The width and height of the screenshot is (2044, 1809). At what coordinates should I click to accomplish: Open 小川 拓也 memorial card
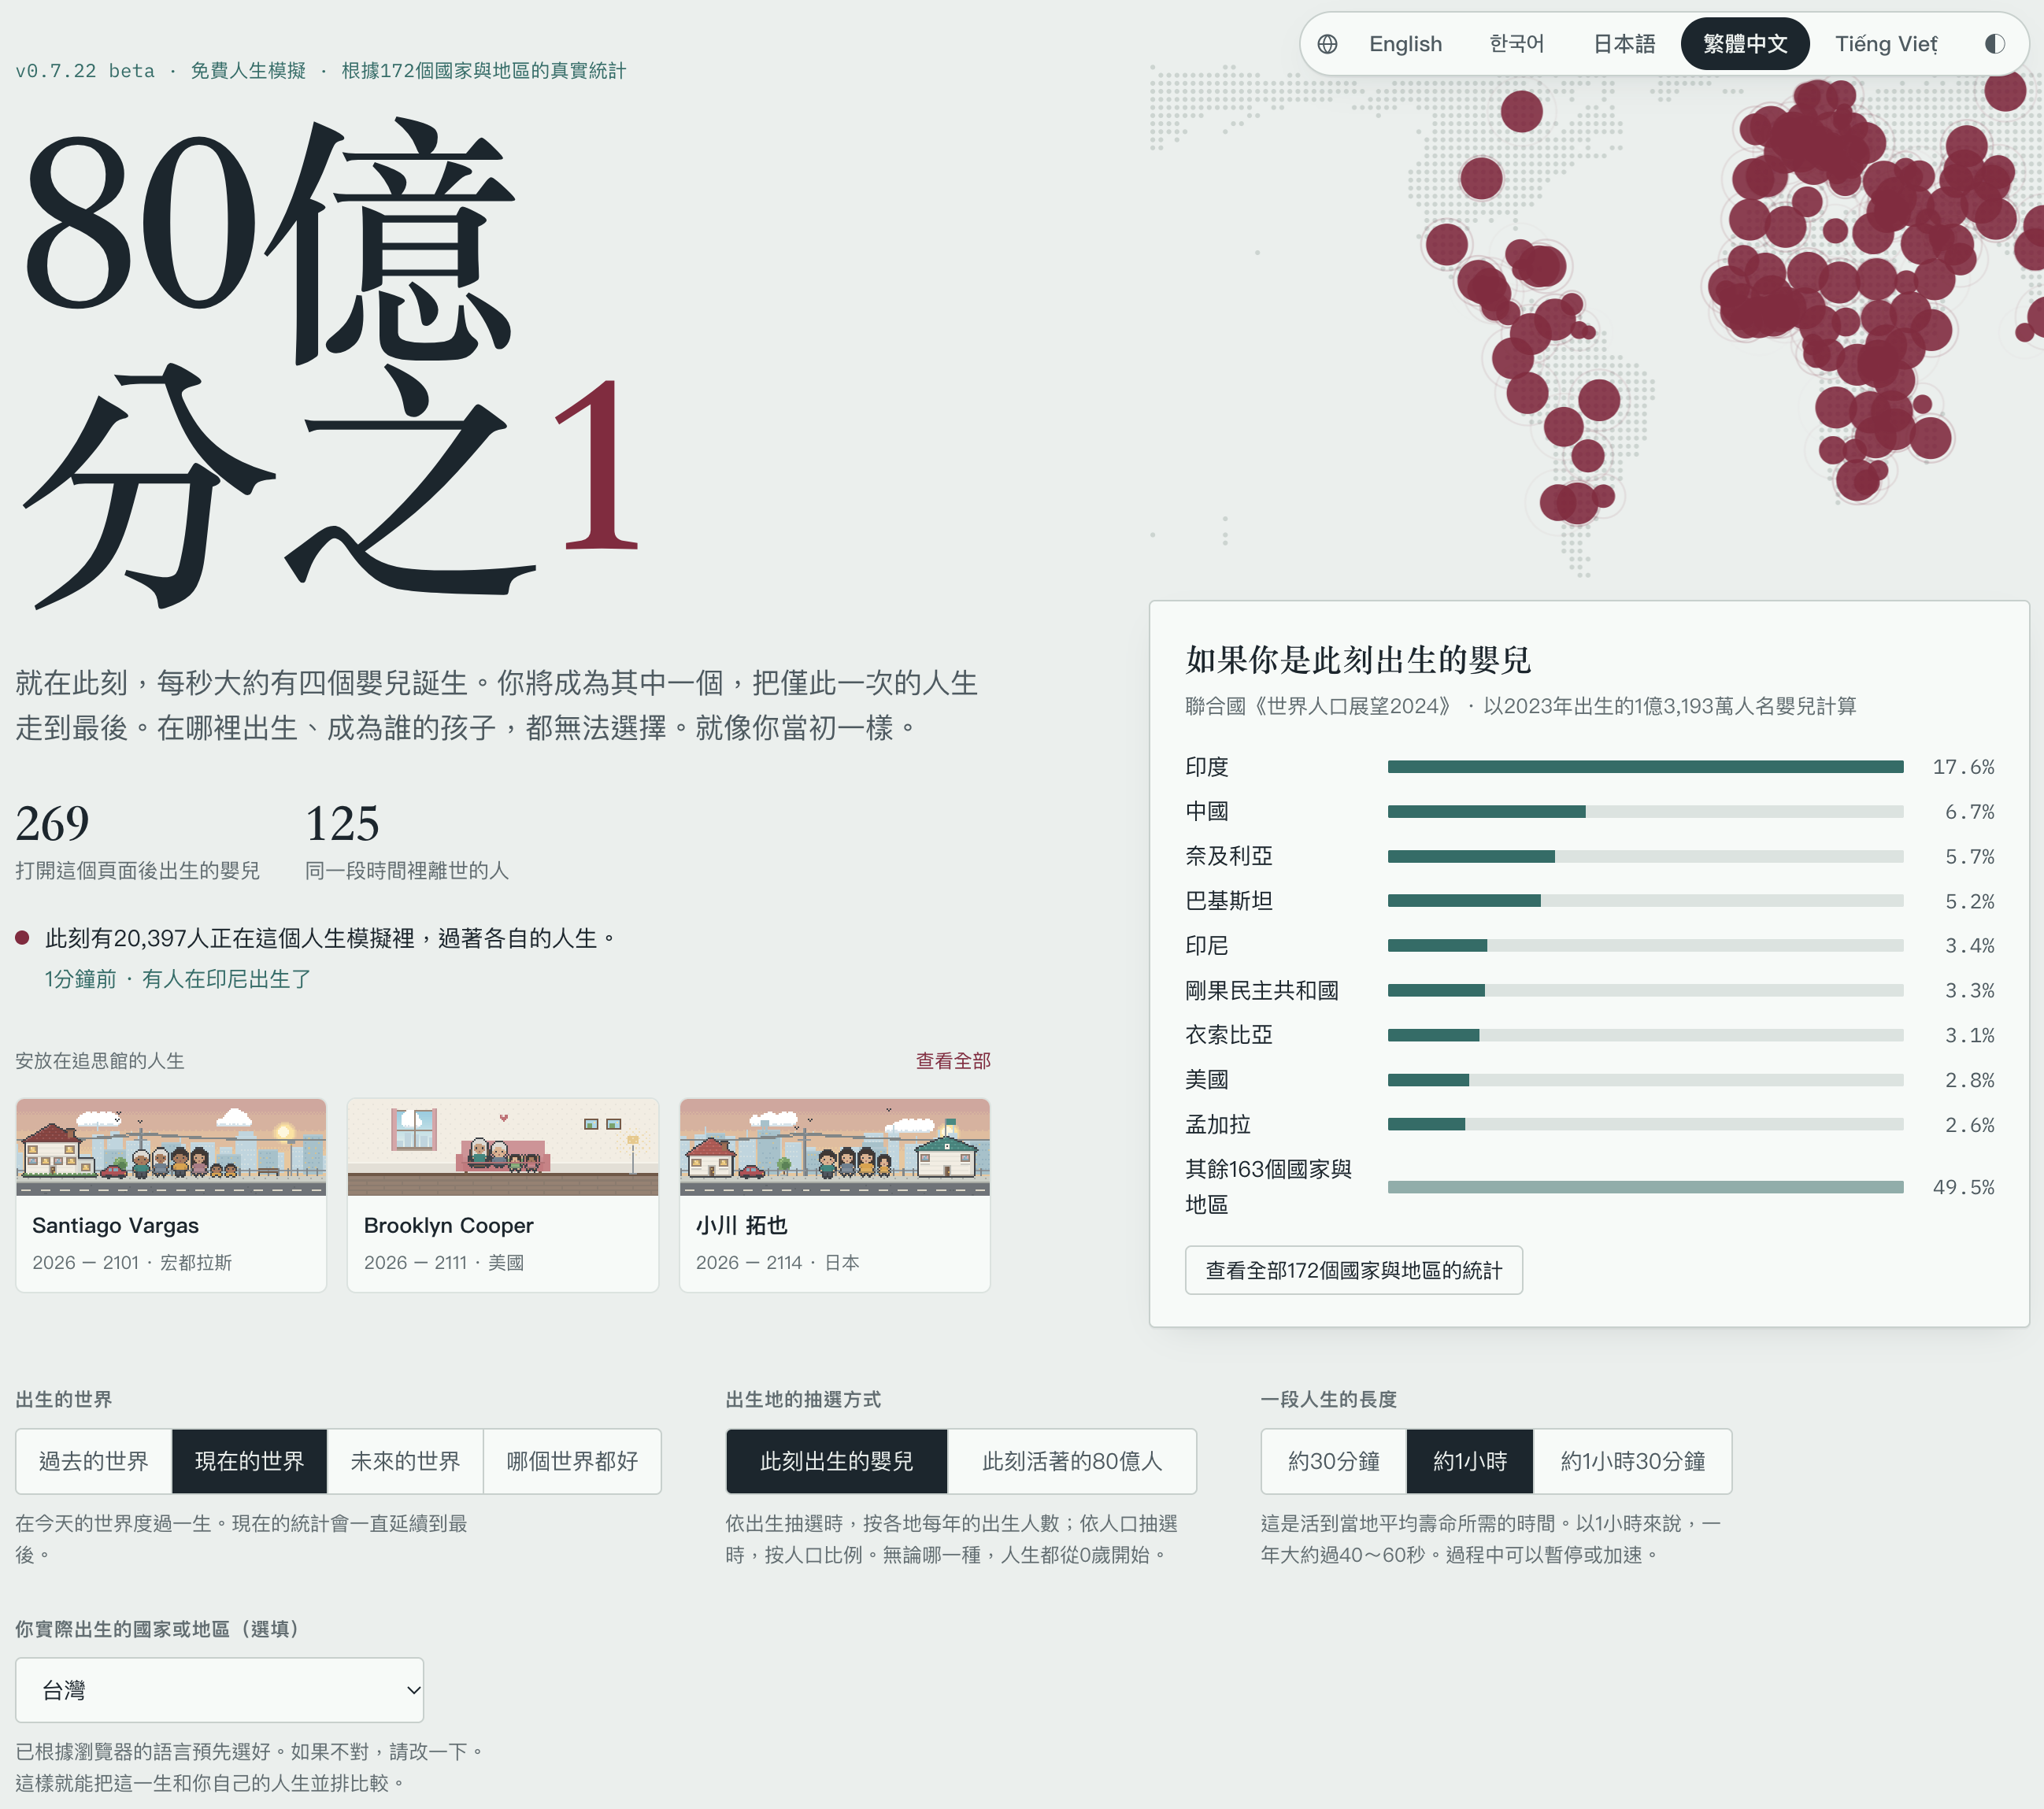(x=834, y=1195)
